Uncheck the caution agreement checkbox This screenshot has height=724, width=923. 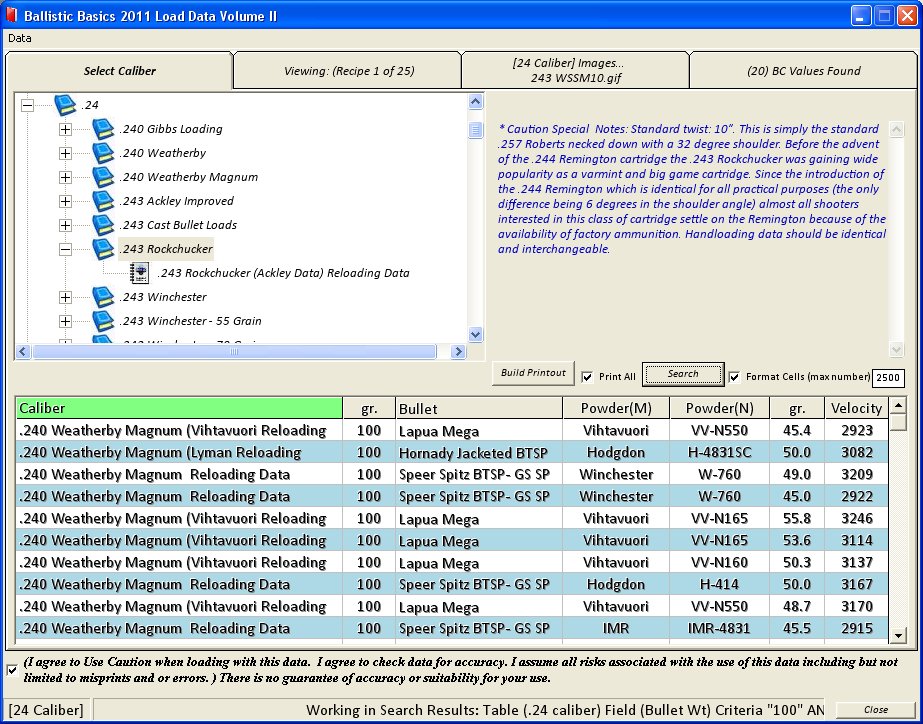[x=11, y=669]
